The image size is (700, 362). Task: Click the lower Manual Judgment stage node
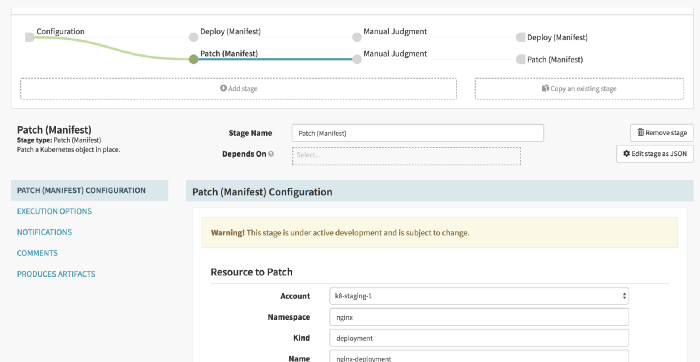pos(357,59)
